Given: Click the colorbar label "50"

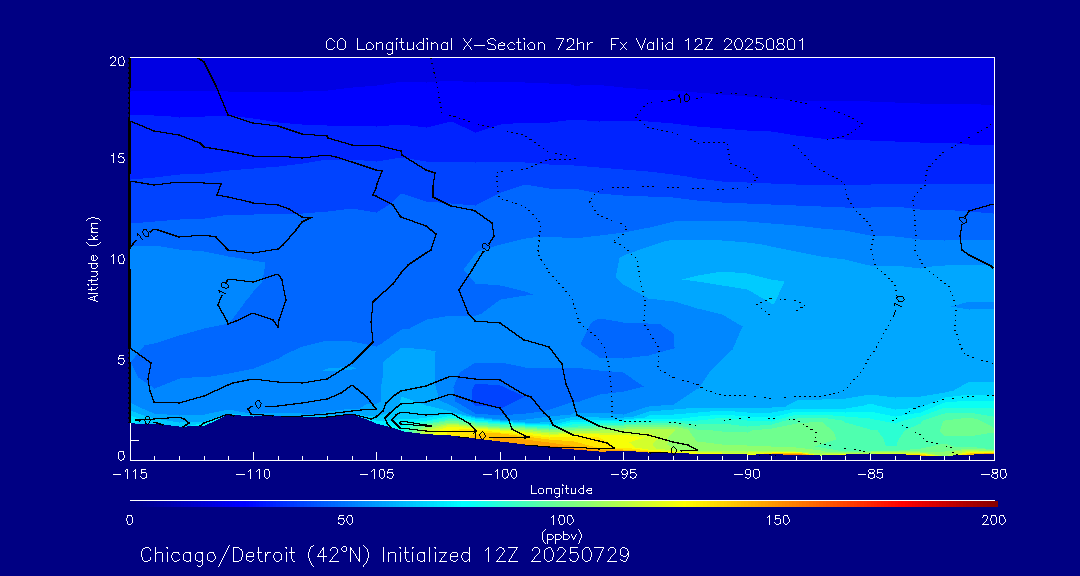Looking at the screenshot, I should 346,521.
